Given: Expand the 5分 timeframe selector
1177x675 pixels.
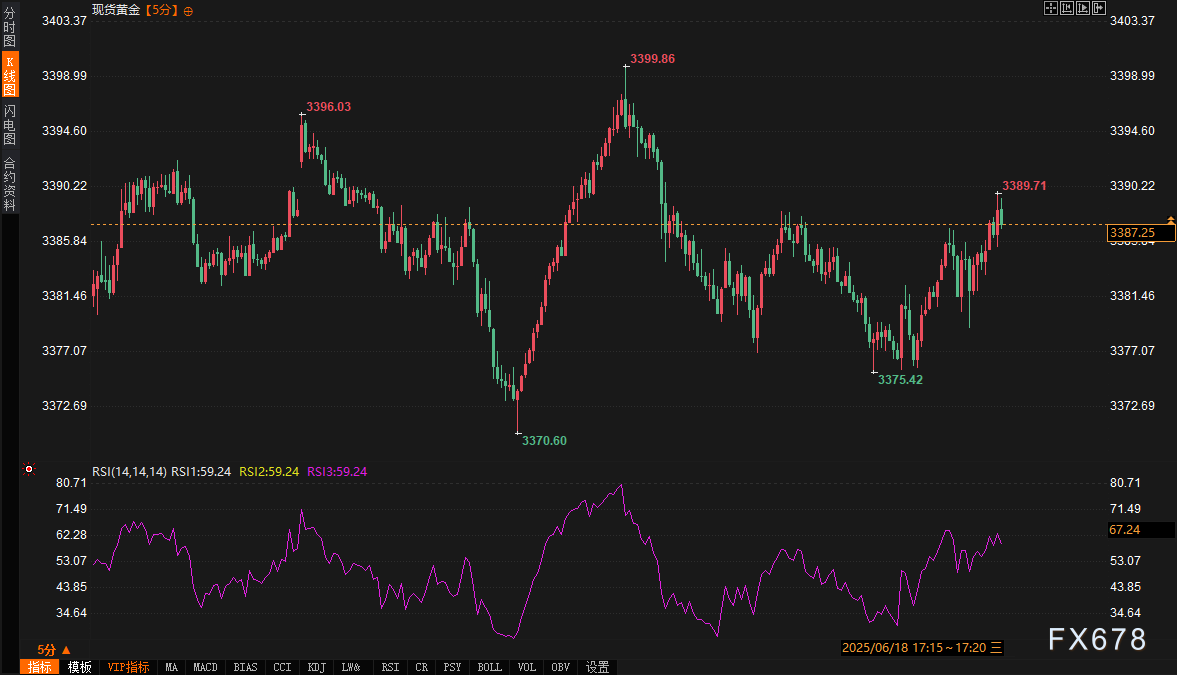Looking at the screenshot, I should pos(54,649).
